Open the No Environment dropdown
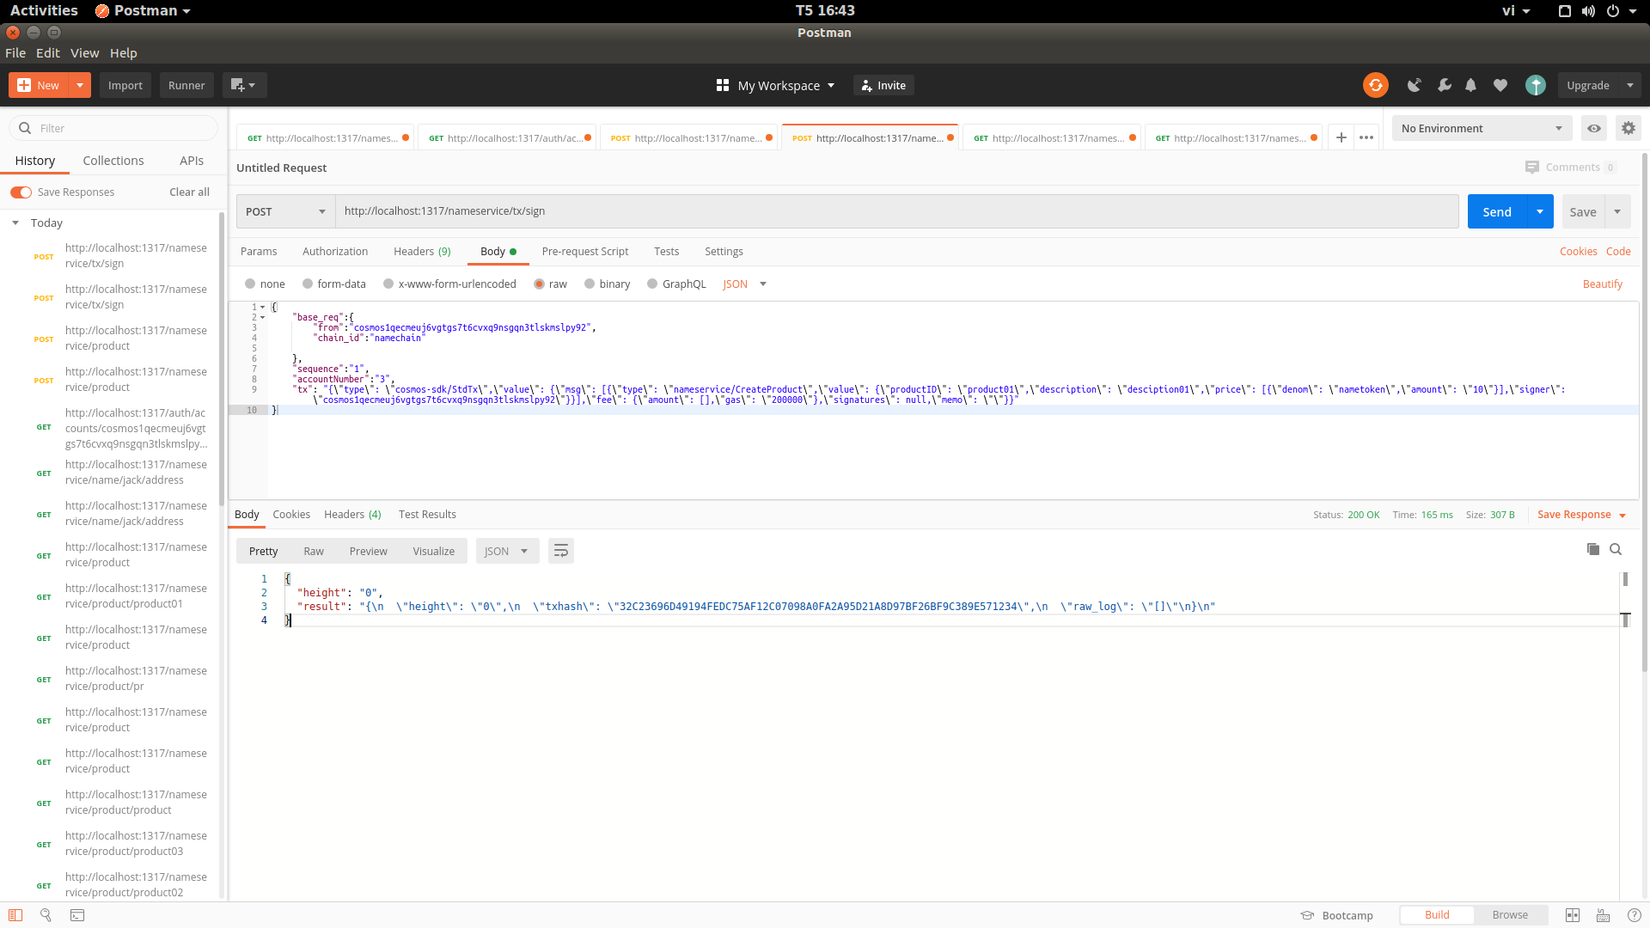The height and width of the screenshot is (928, 1650). [x=1481, y=128]
